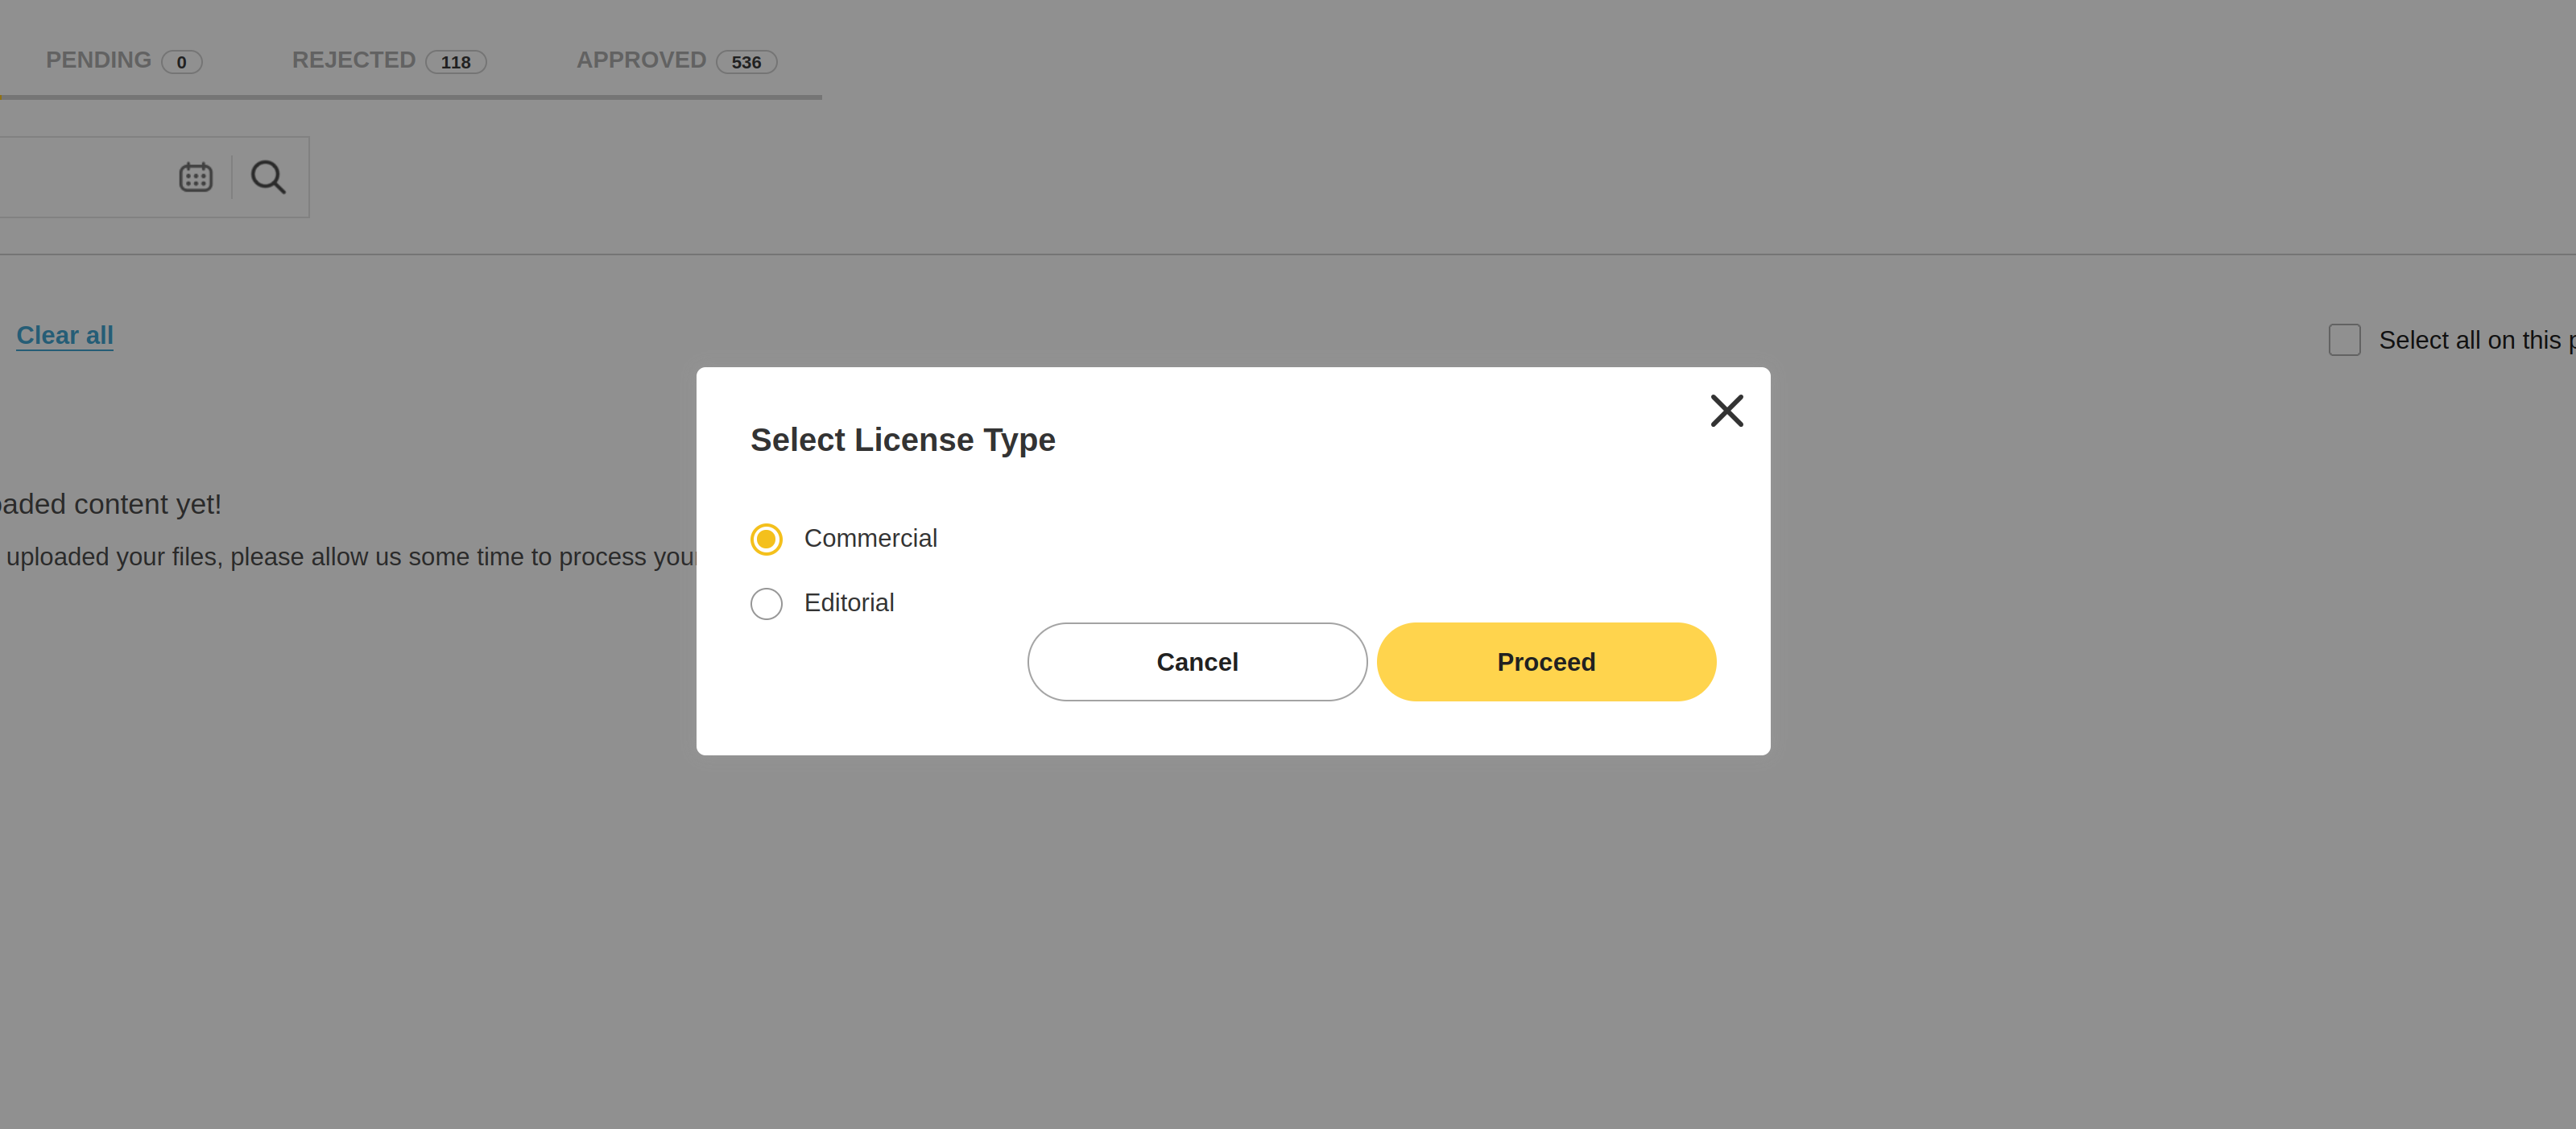Switch to the PENDING tab
Image resolution: width=2576 pixels, height=1129 pixels.
coord(98,61)
